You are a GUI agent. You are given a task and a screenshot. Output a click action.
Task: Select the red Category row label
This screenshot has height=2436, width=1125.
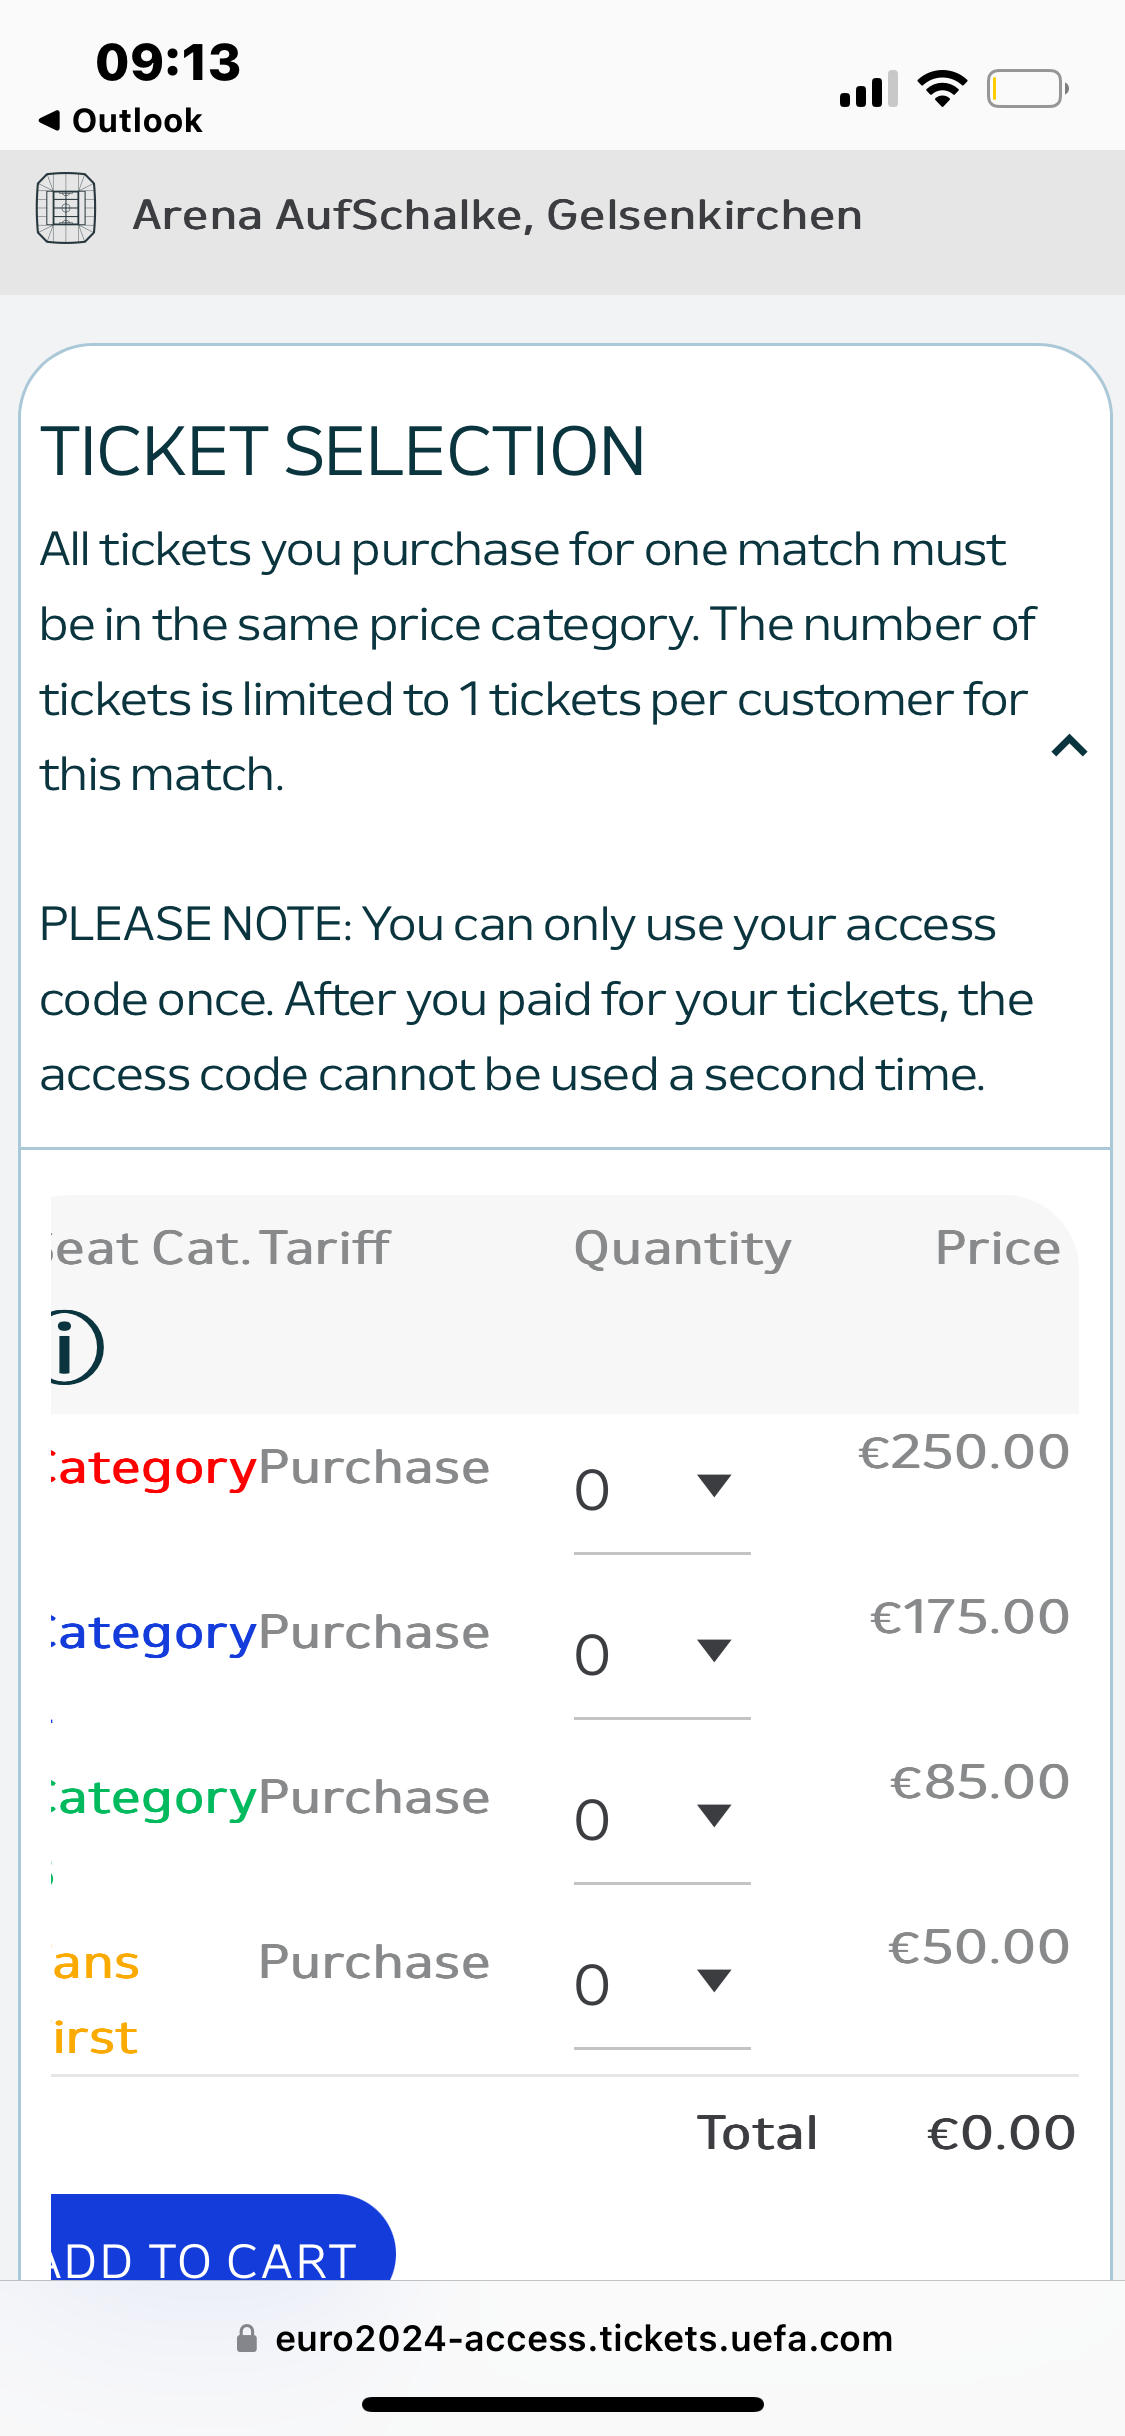click(154, 1469)
